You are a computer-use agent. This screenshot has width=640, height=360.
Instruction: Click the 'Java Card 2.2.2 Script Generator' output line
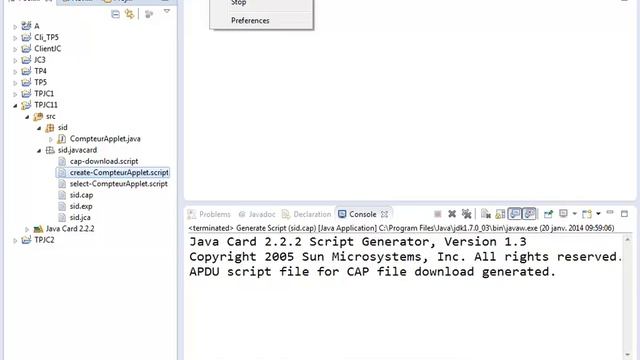358,242
